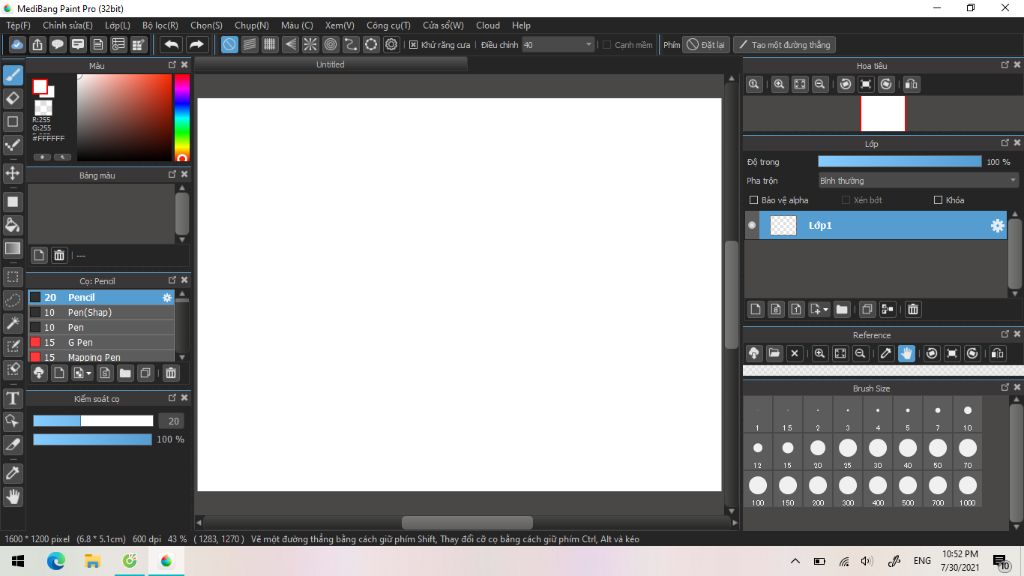Open Pencil brush settings gear

pyautogui.click(x=167, y=297)
